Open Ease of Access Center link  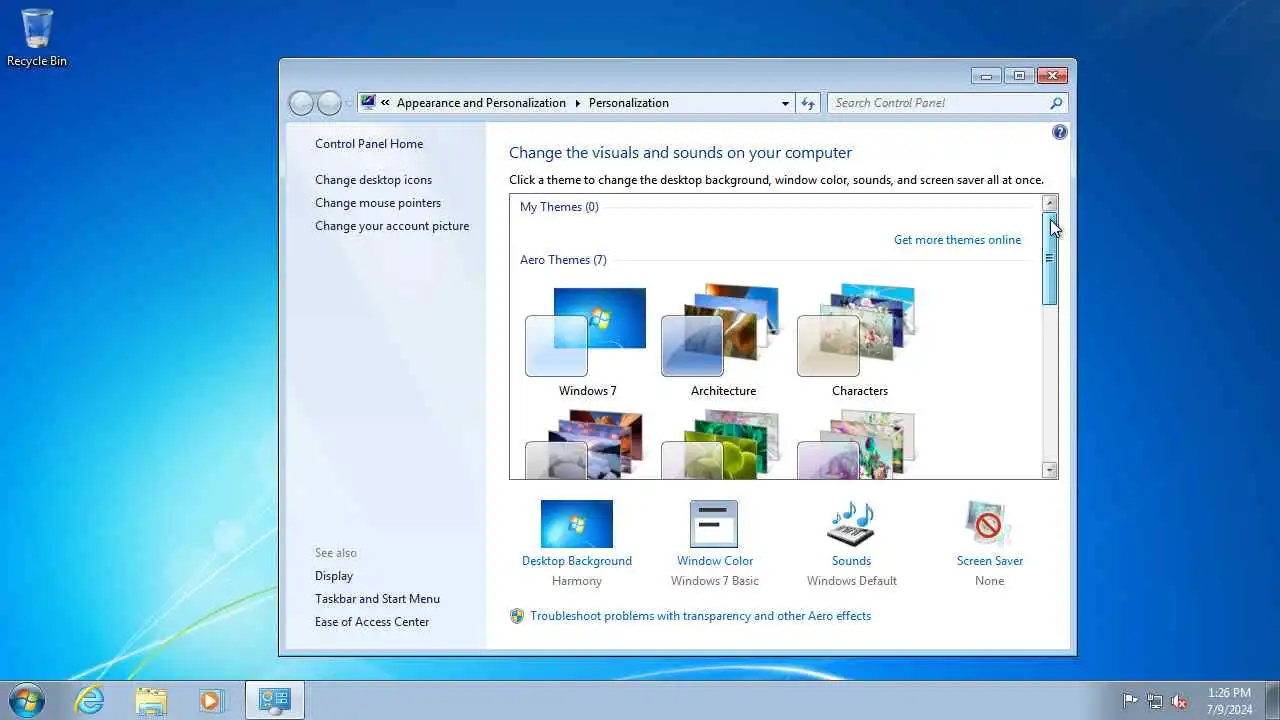point(372,622)
